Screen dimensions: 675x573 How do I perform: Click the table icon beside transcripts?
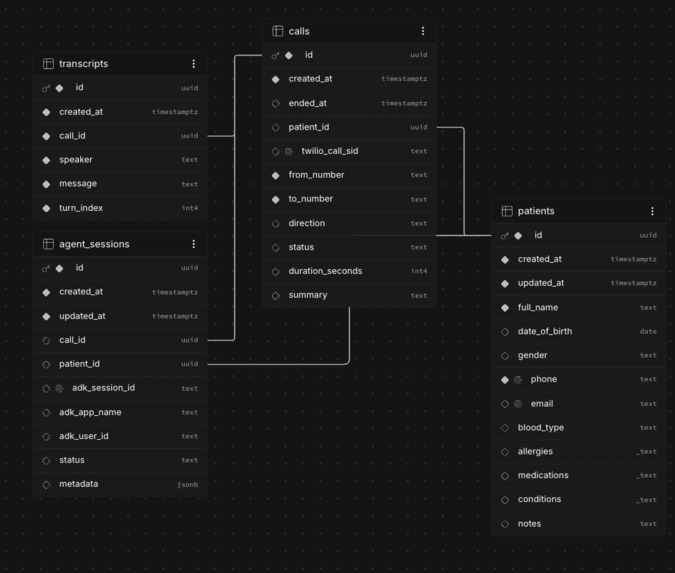coord(48,64)
